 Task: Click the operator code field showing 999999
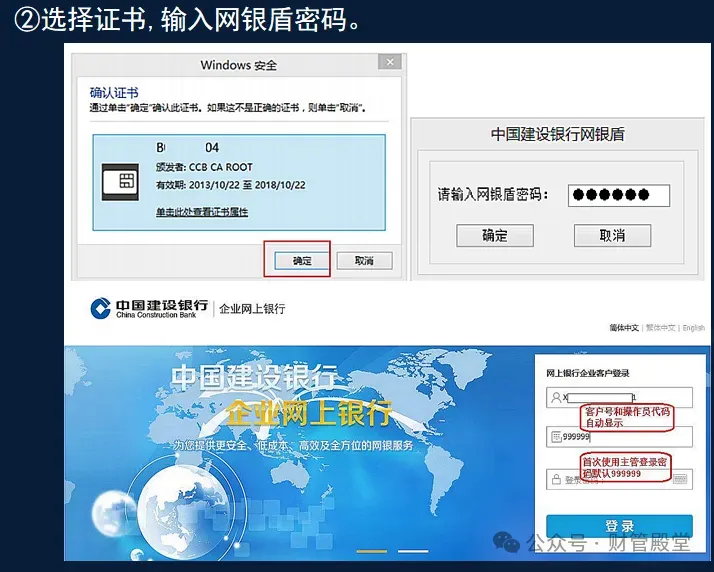click(619, 437)
